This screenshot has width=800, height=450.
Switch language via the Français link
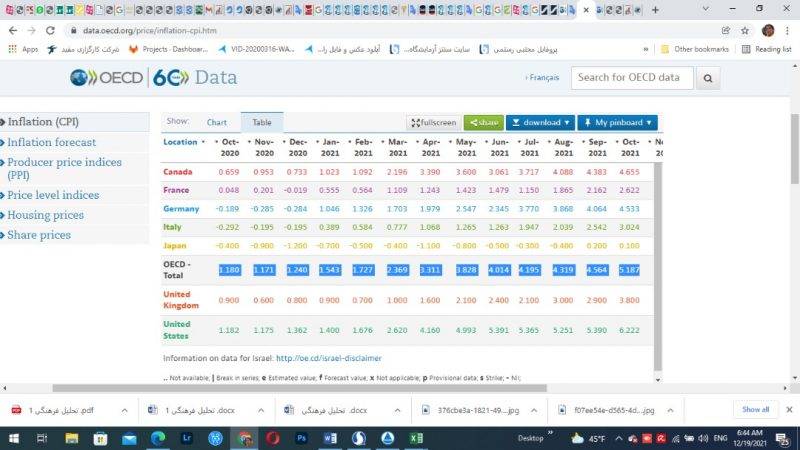coord(543,78)
